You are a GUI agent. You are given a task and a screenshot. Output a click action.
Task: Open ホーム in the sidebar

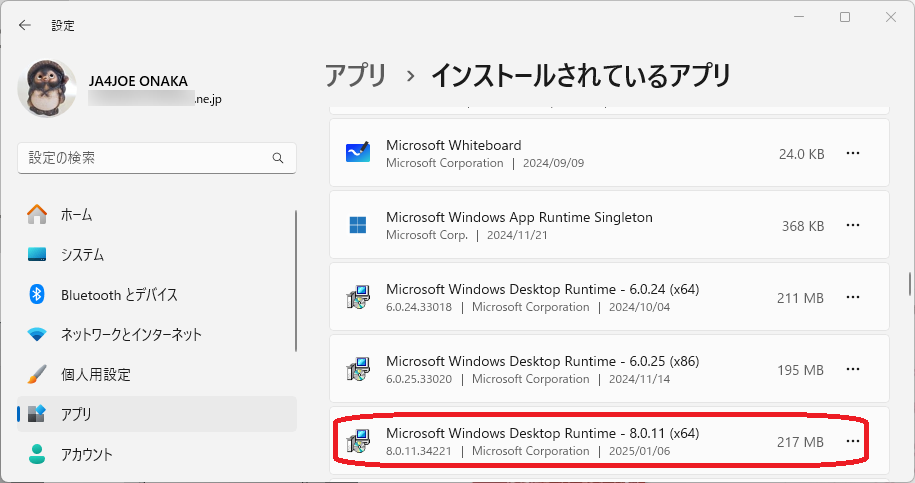click(x=157, y=215)
